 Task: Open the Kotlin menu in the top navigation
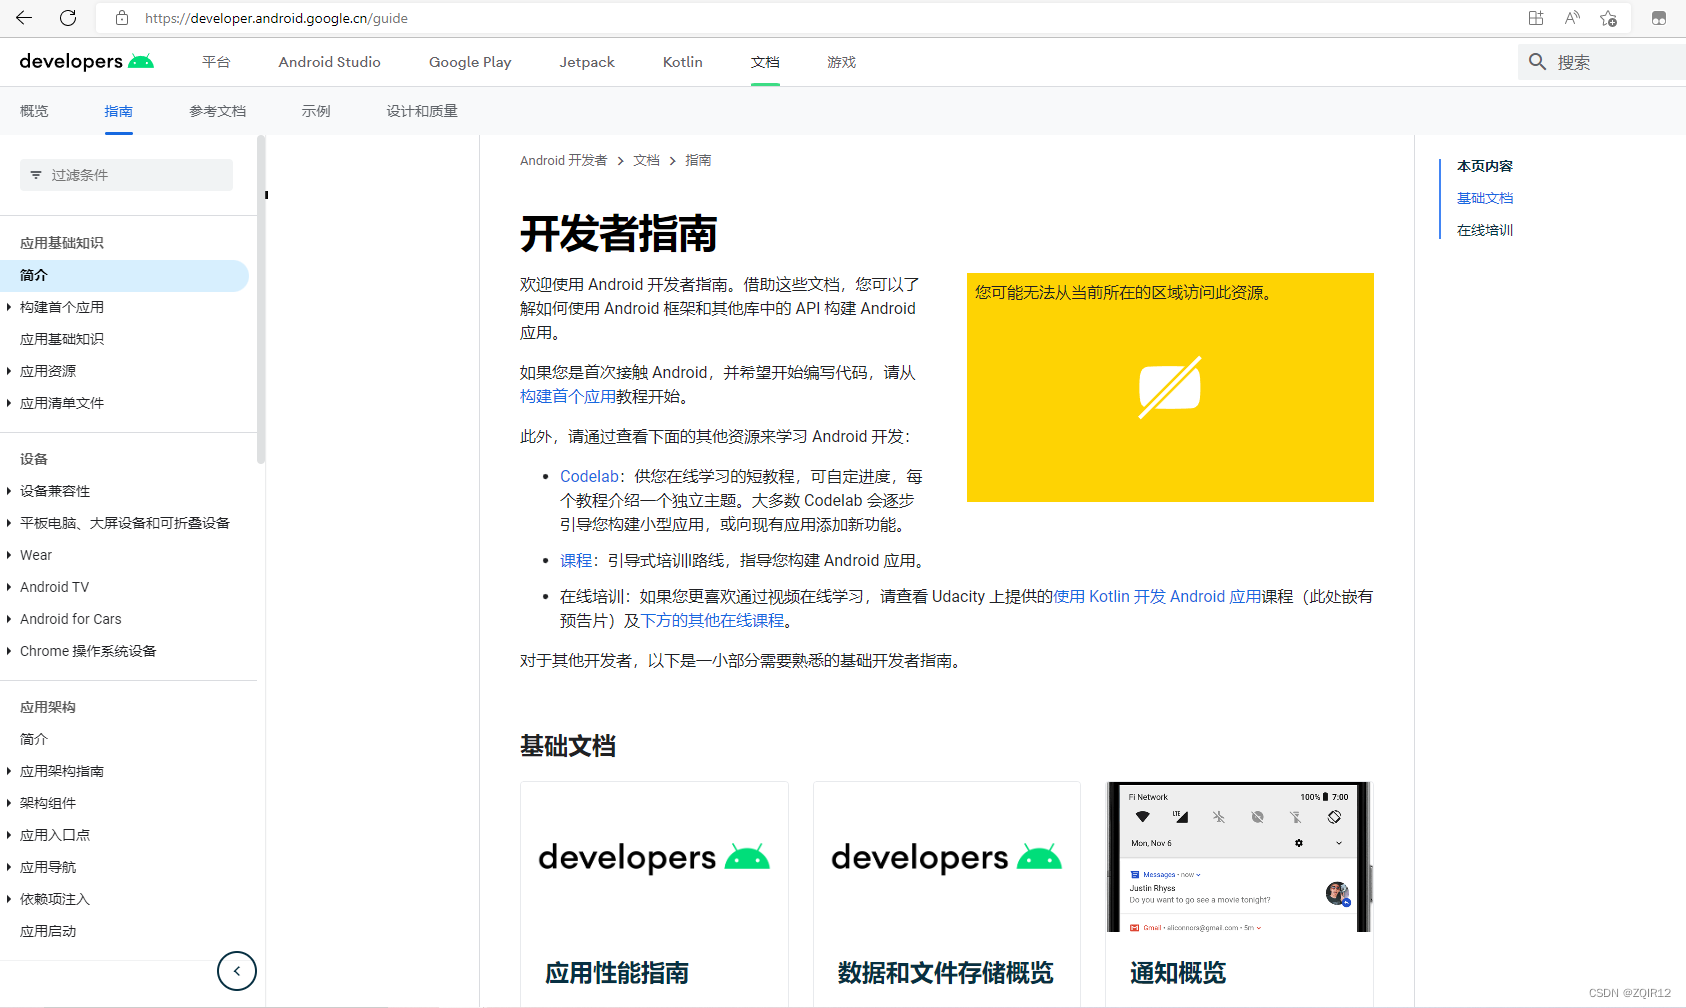click(682, 61)
